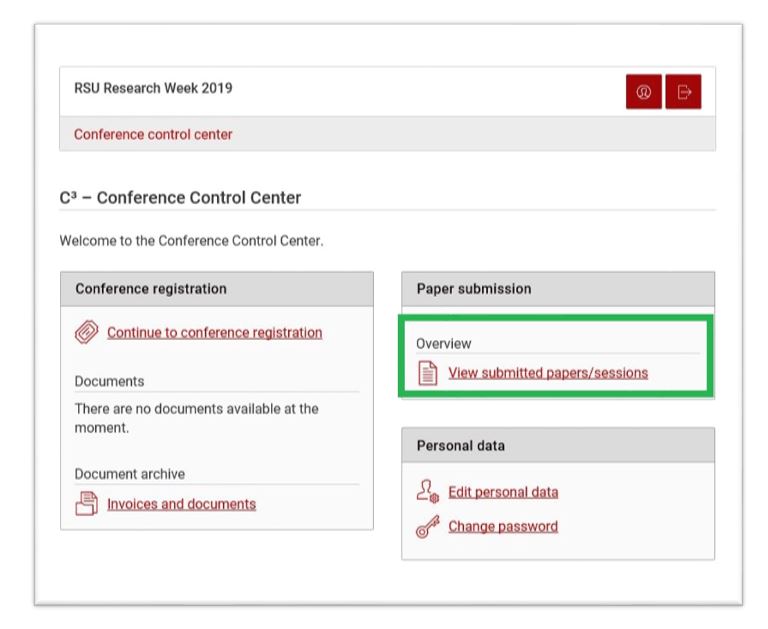Screen dimensions: 768x629
Task: Click the RSU Research Week 2019 title
Action: [x=153, y=88]
